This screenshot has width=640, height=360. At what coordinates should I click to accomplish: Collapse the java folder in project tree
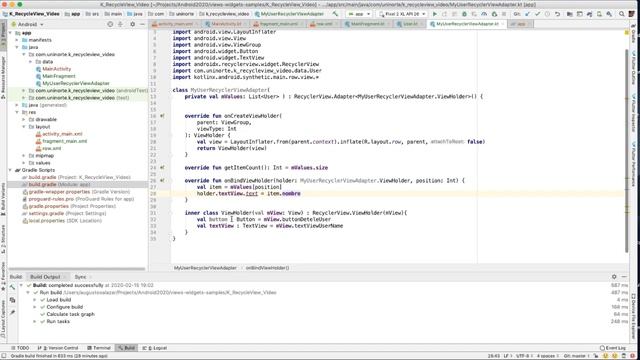tap(17, 47)
